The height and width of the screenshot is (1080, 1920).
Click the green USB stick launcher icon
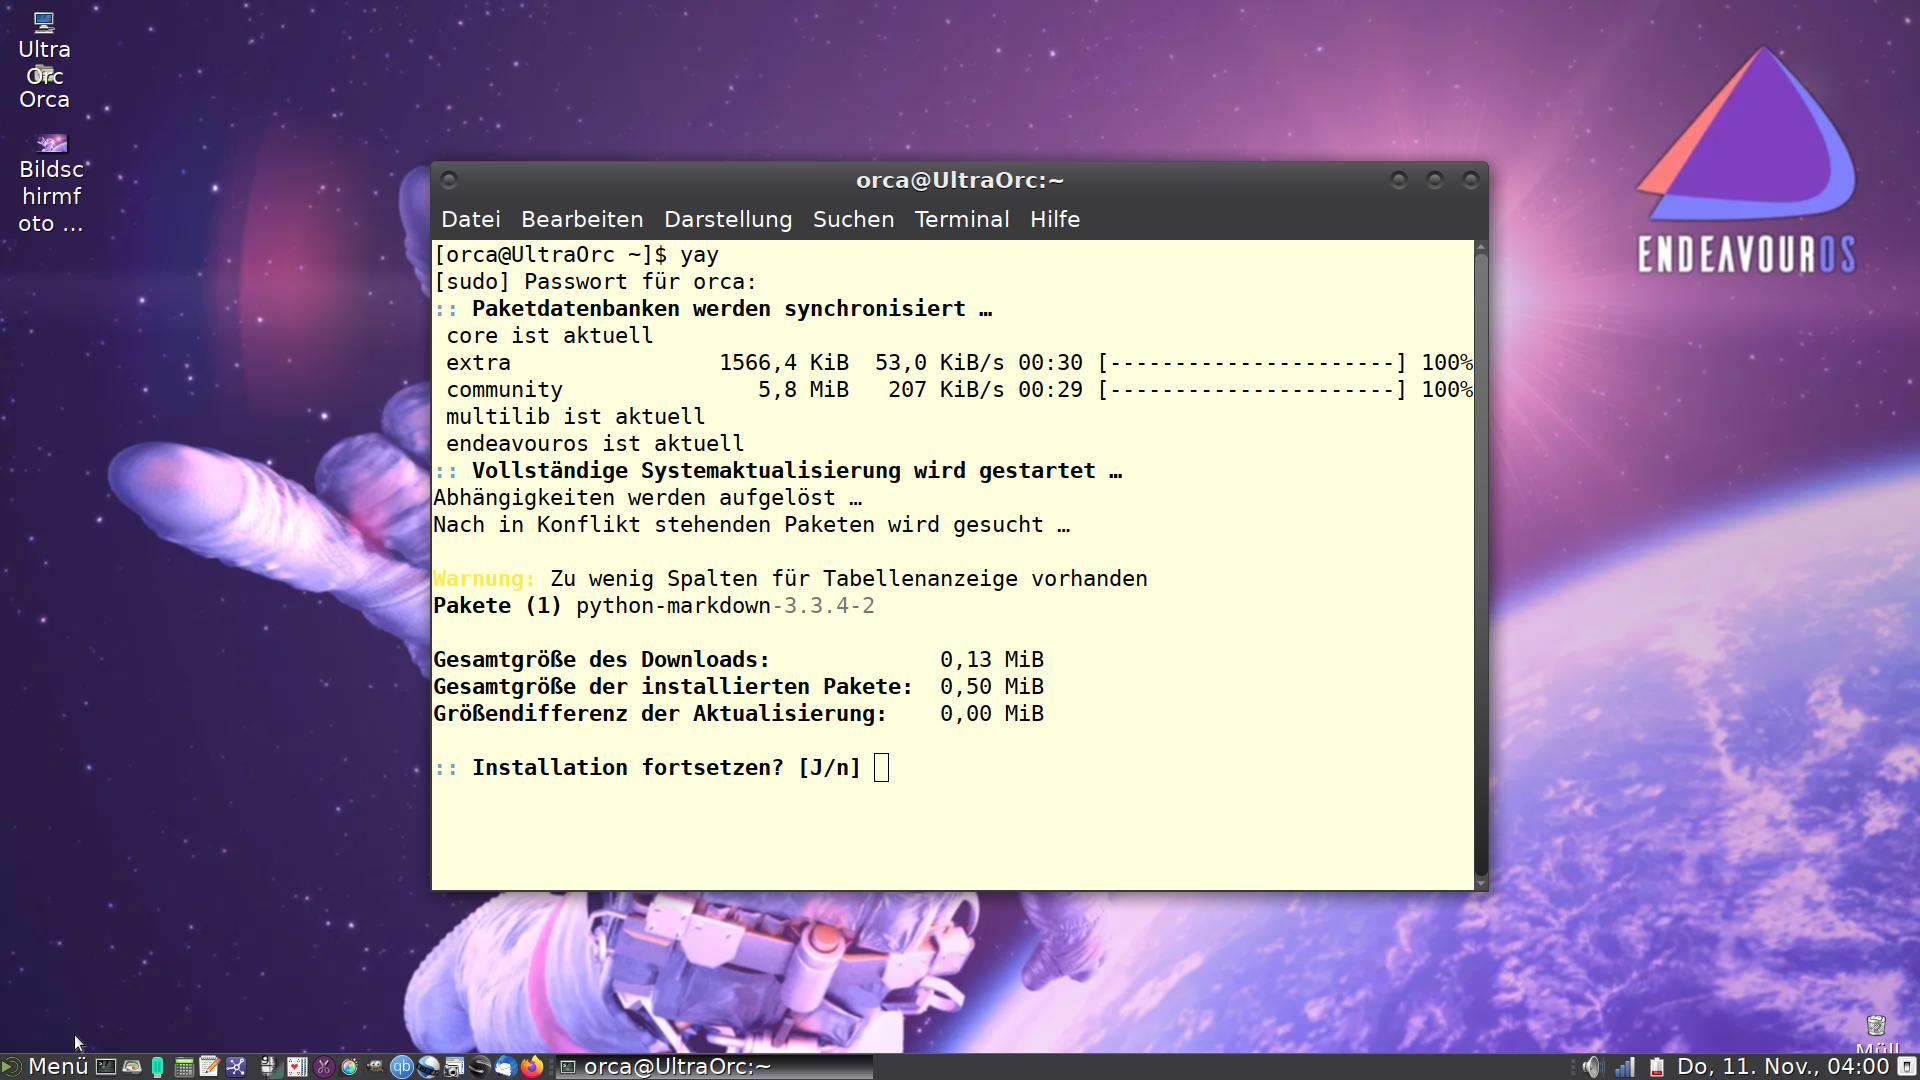pyautogui.click(x=157, y=1067)
